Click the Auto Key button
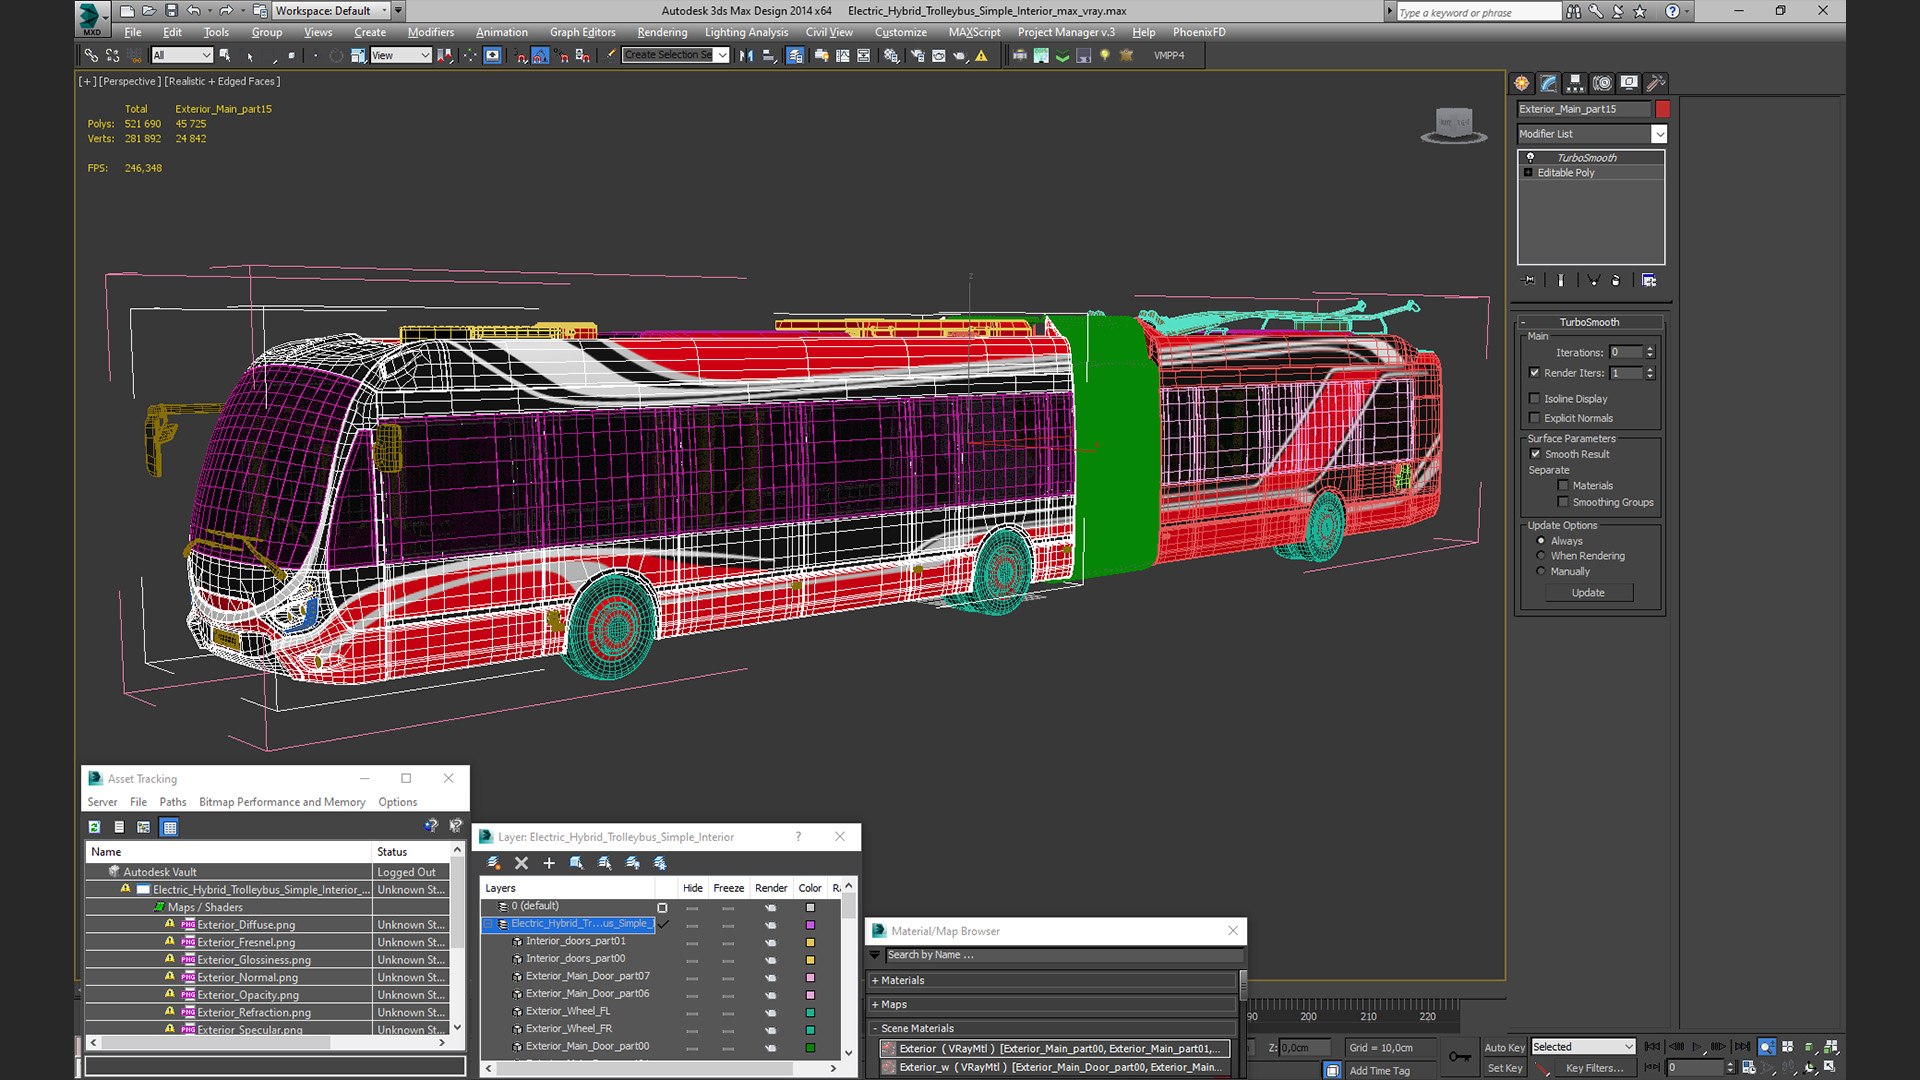The width and height of the screenshot is (1920, 1080). (x=1504, y=1047)
